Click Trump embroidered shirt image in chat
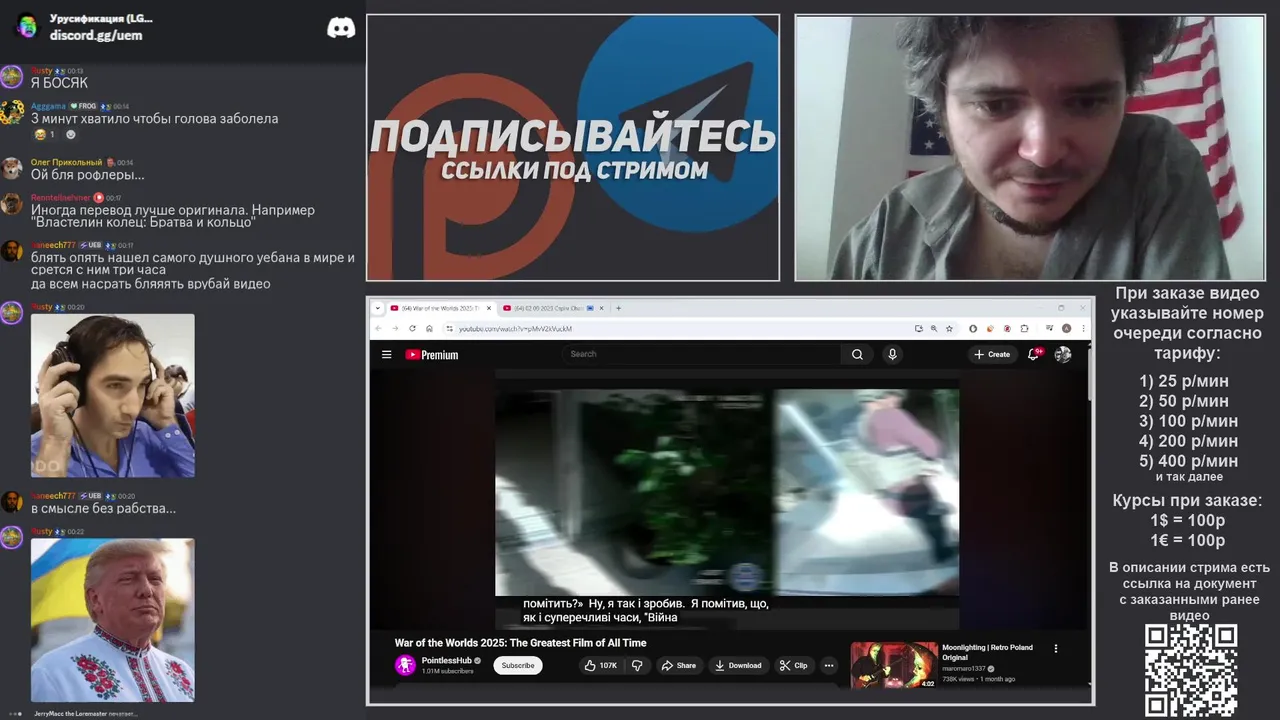The width and height of the screenshot is (1280, 720). click(x=113, y=620)
